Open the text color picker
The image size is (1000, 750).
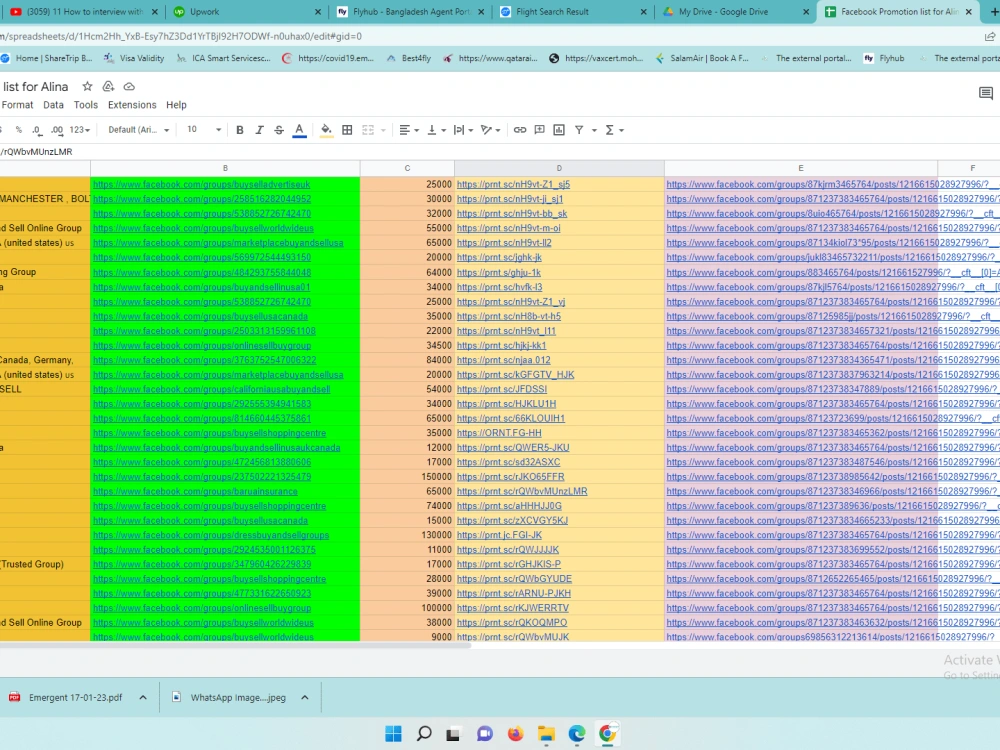click(299, 129)
